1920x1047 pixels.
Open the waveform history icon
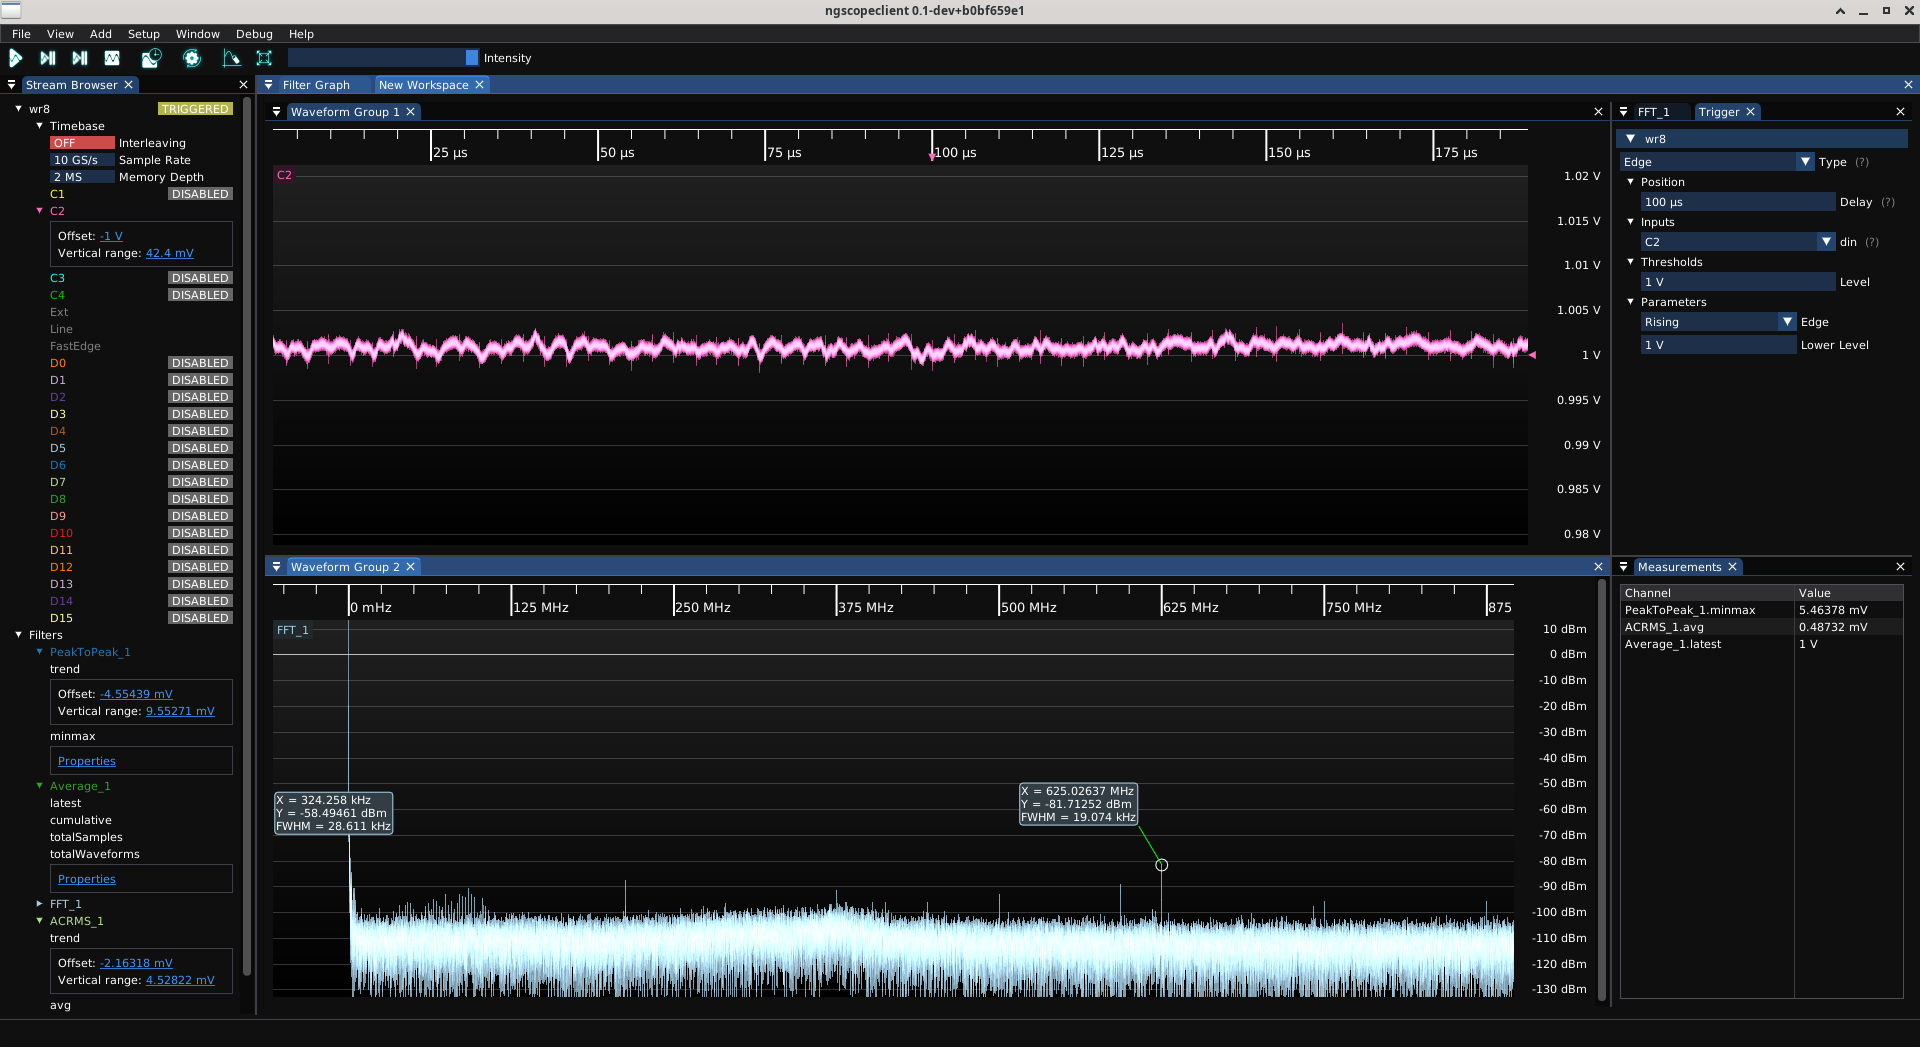(x=151, y=58)
